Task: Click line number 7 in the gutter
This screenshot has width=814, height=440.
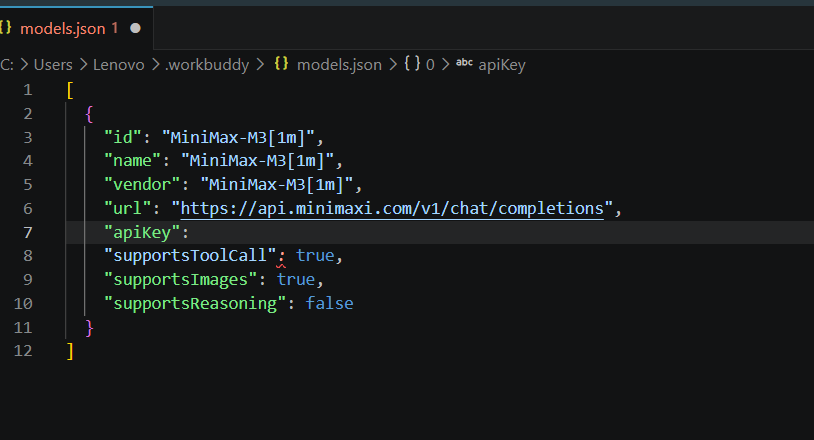Action: click(28, 232)
